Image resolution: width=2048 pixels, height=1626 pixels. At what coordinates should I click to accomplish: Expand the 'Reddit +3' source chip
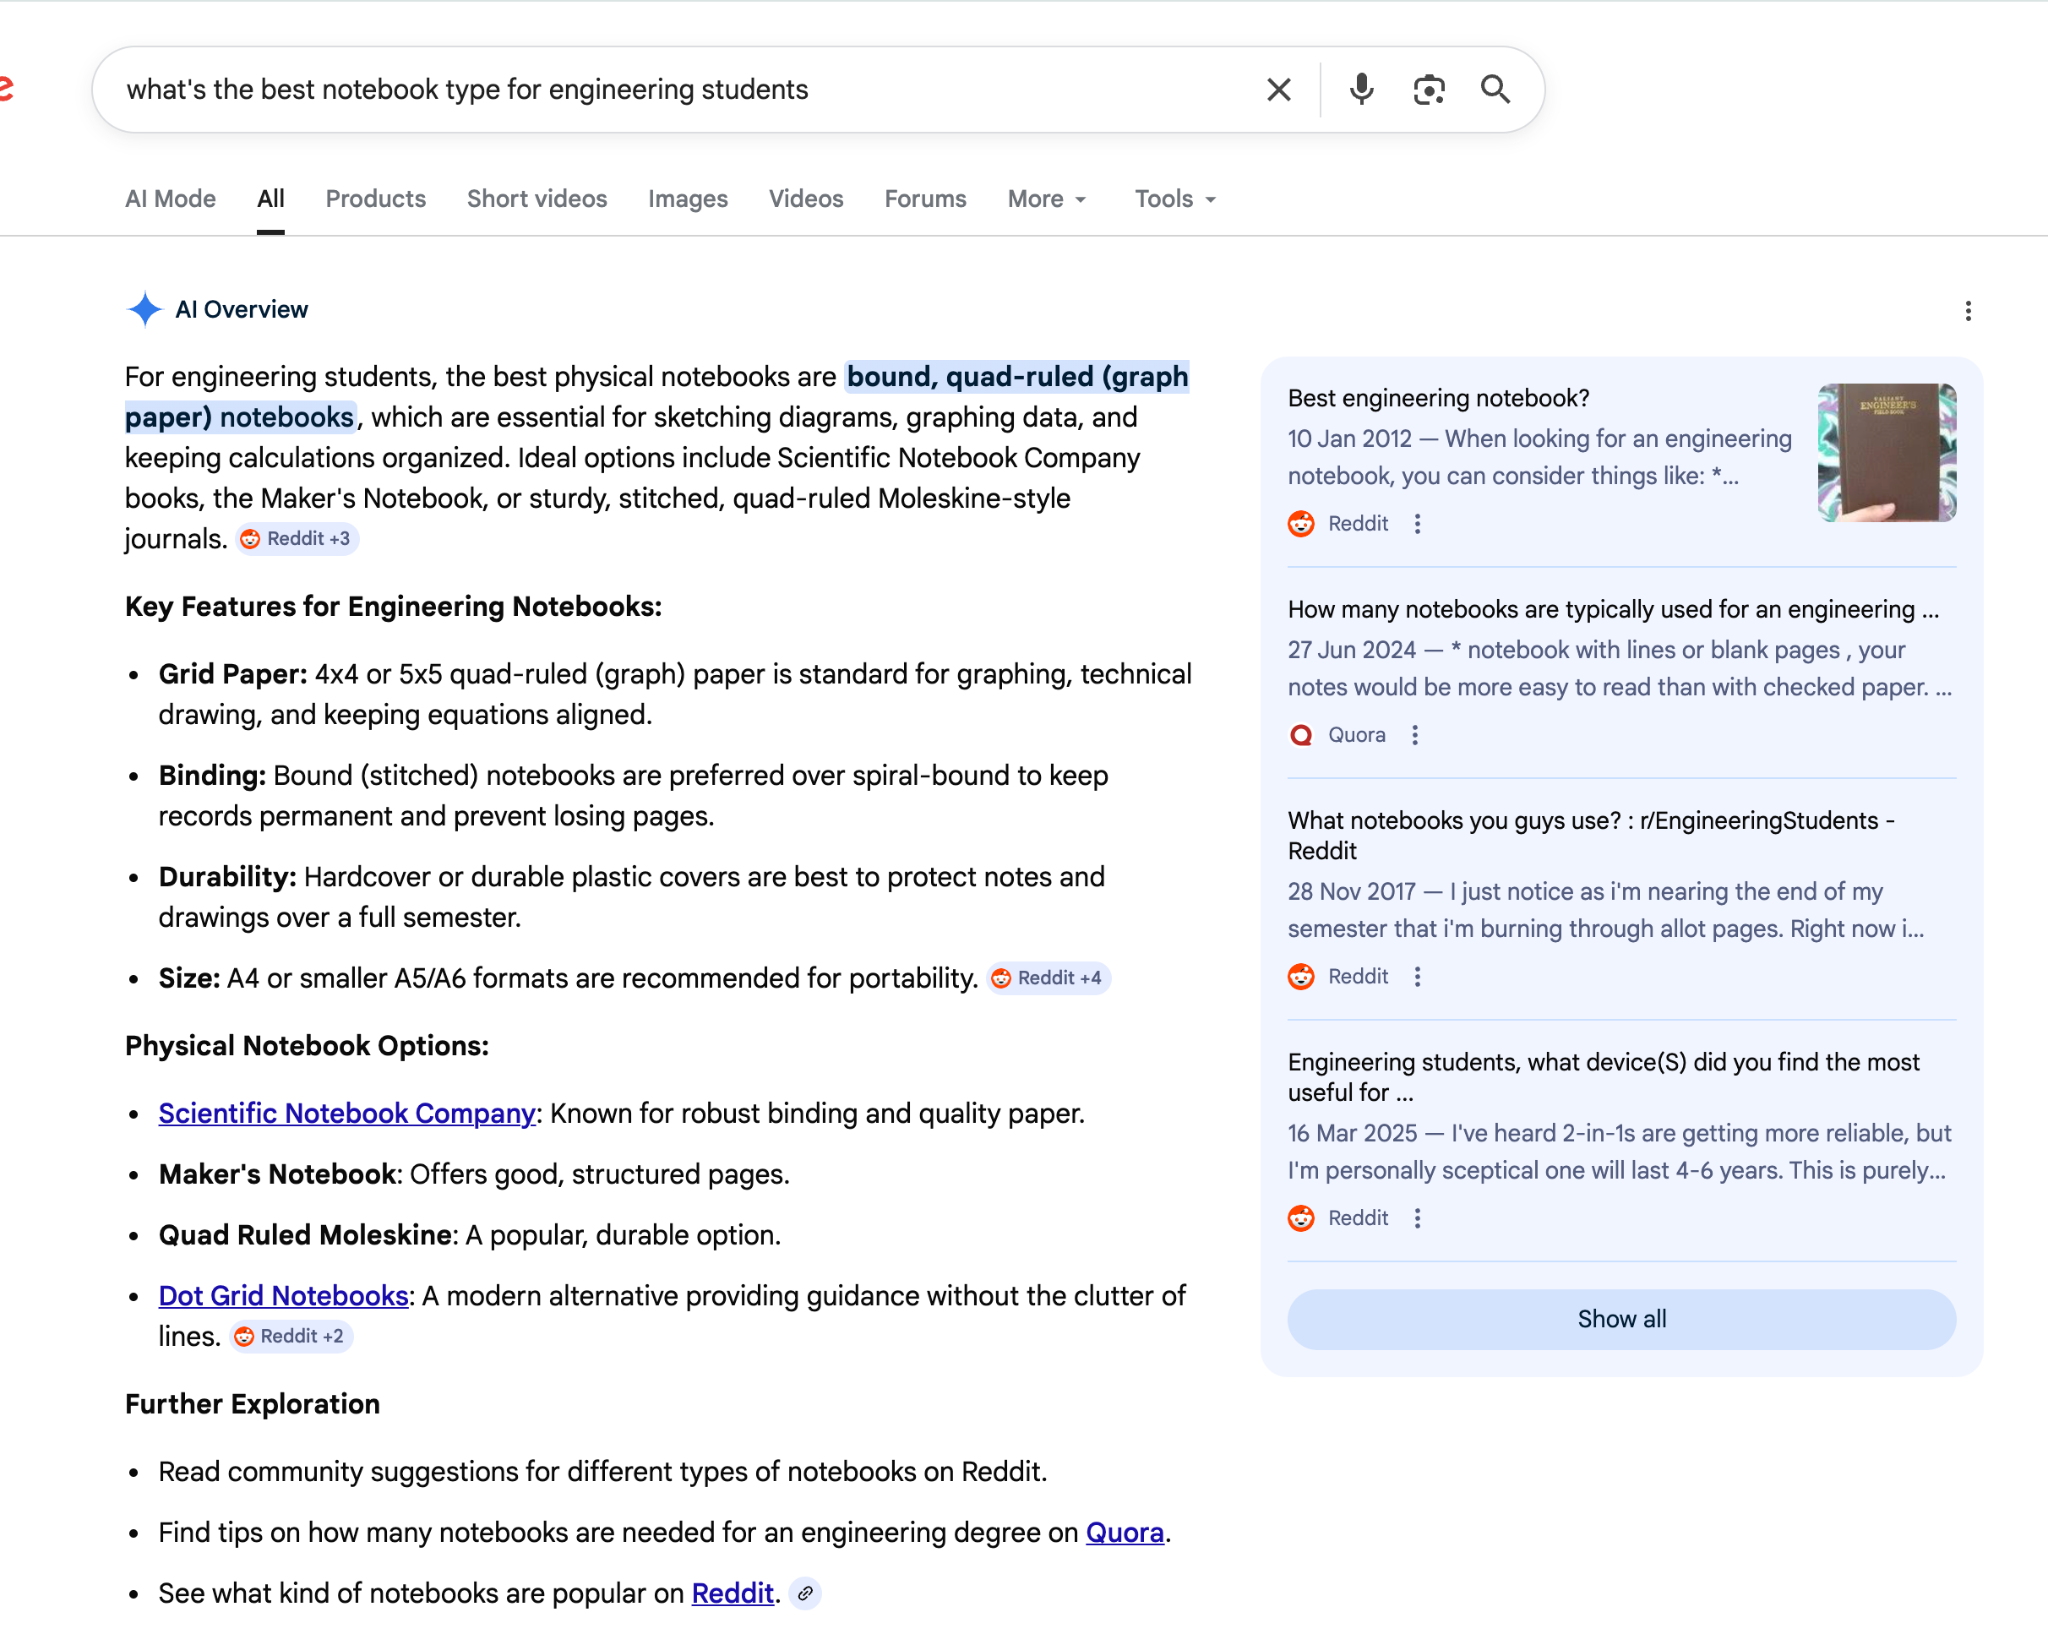coord(297,539)
